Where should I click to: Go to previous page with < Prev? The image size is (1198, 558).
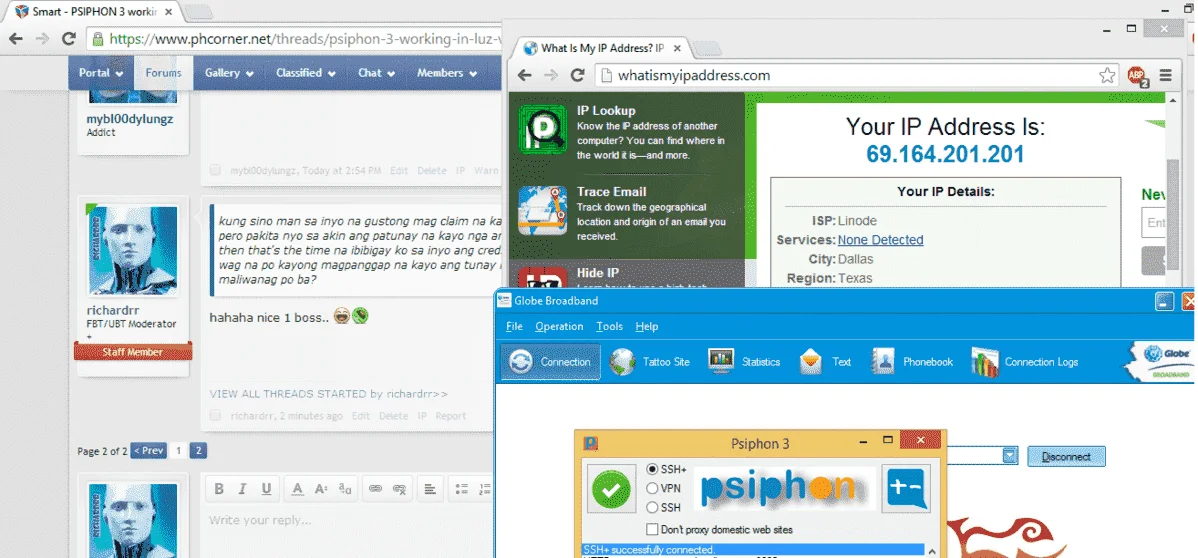(x=148, y=451)
